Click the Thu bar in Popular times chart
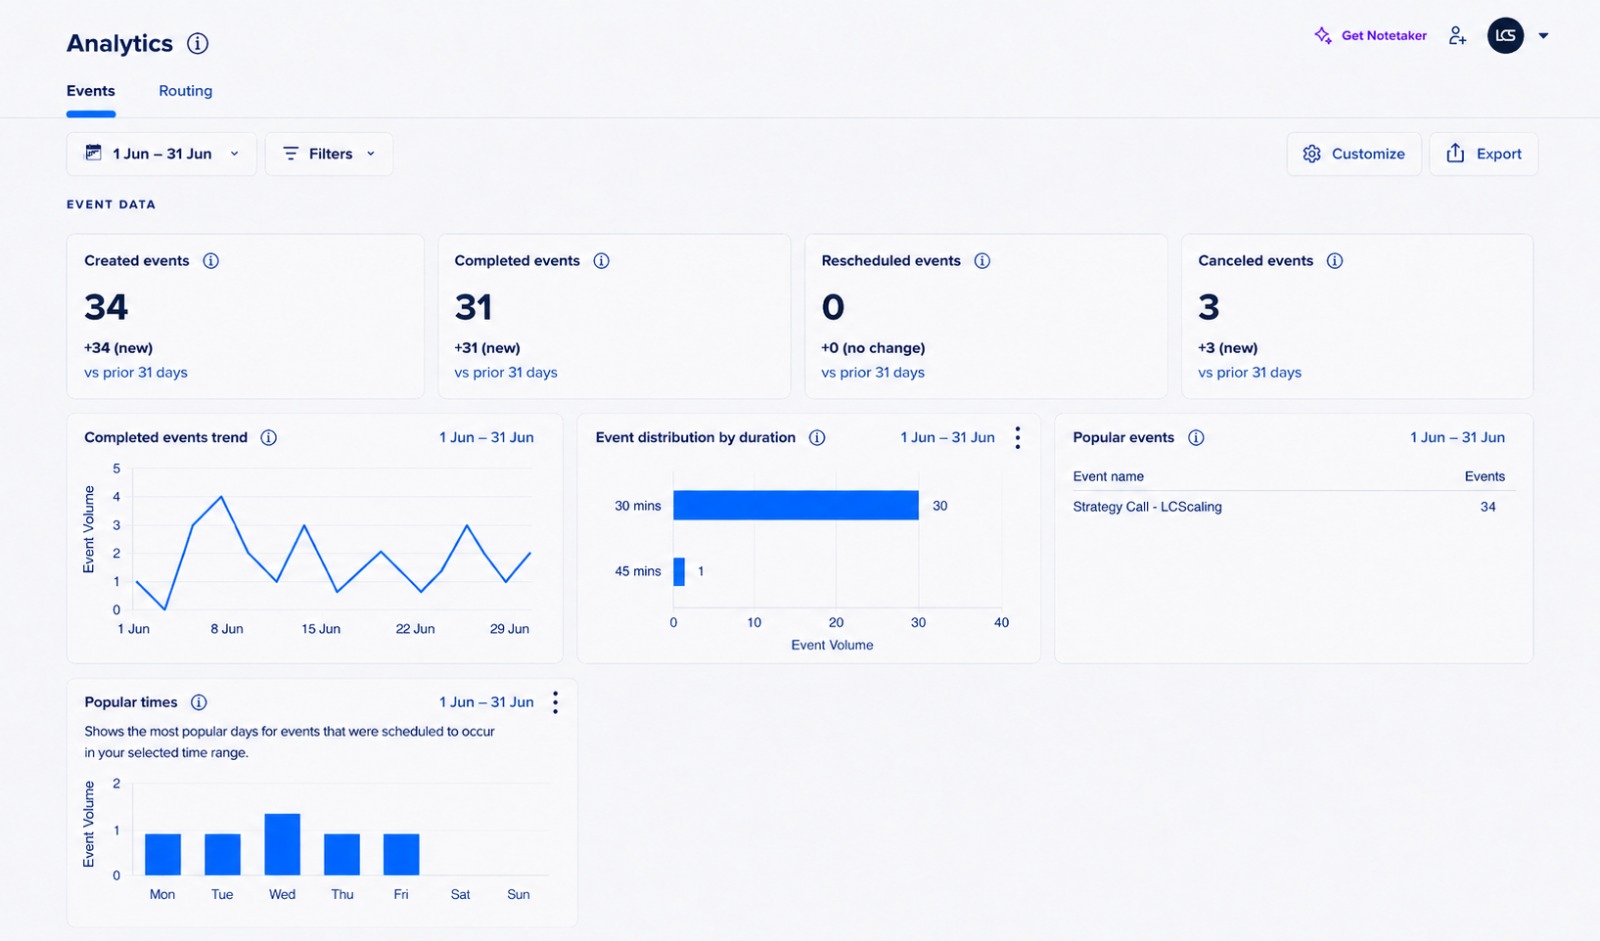 point(342,855)
